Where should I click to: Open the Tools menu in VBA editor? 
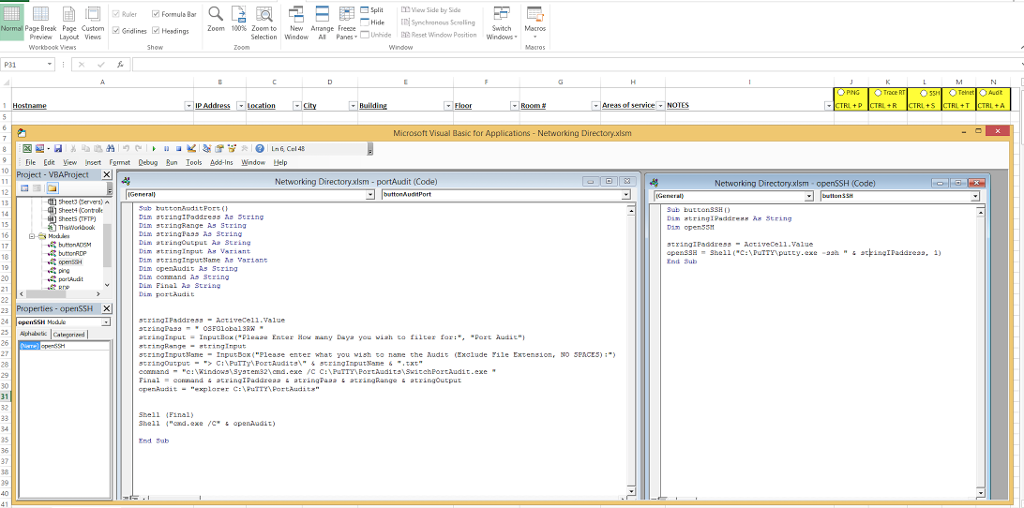point(194,162)
